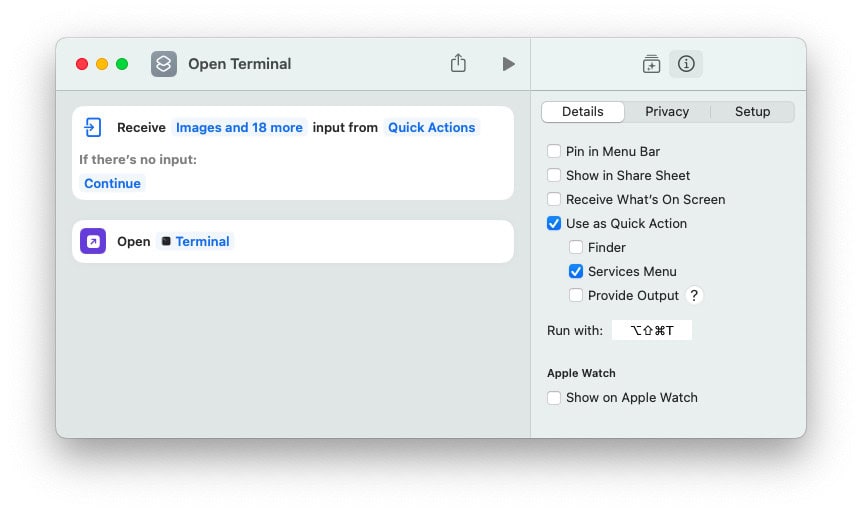
Task: Click the Shortcuts app icon beside the title
Action: pyautogui.click(x=164, y=64)
